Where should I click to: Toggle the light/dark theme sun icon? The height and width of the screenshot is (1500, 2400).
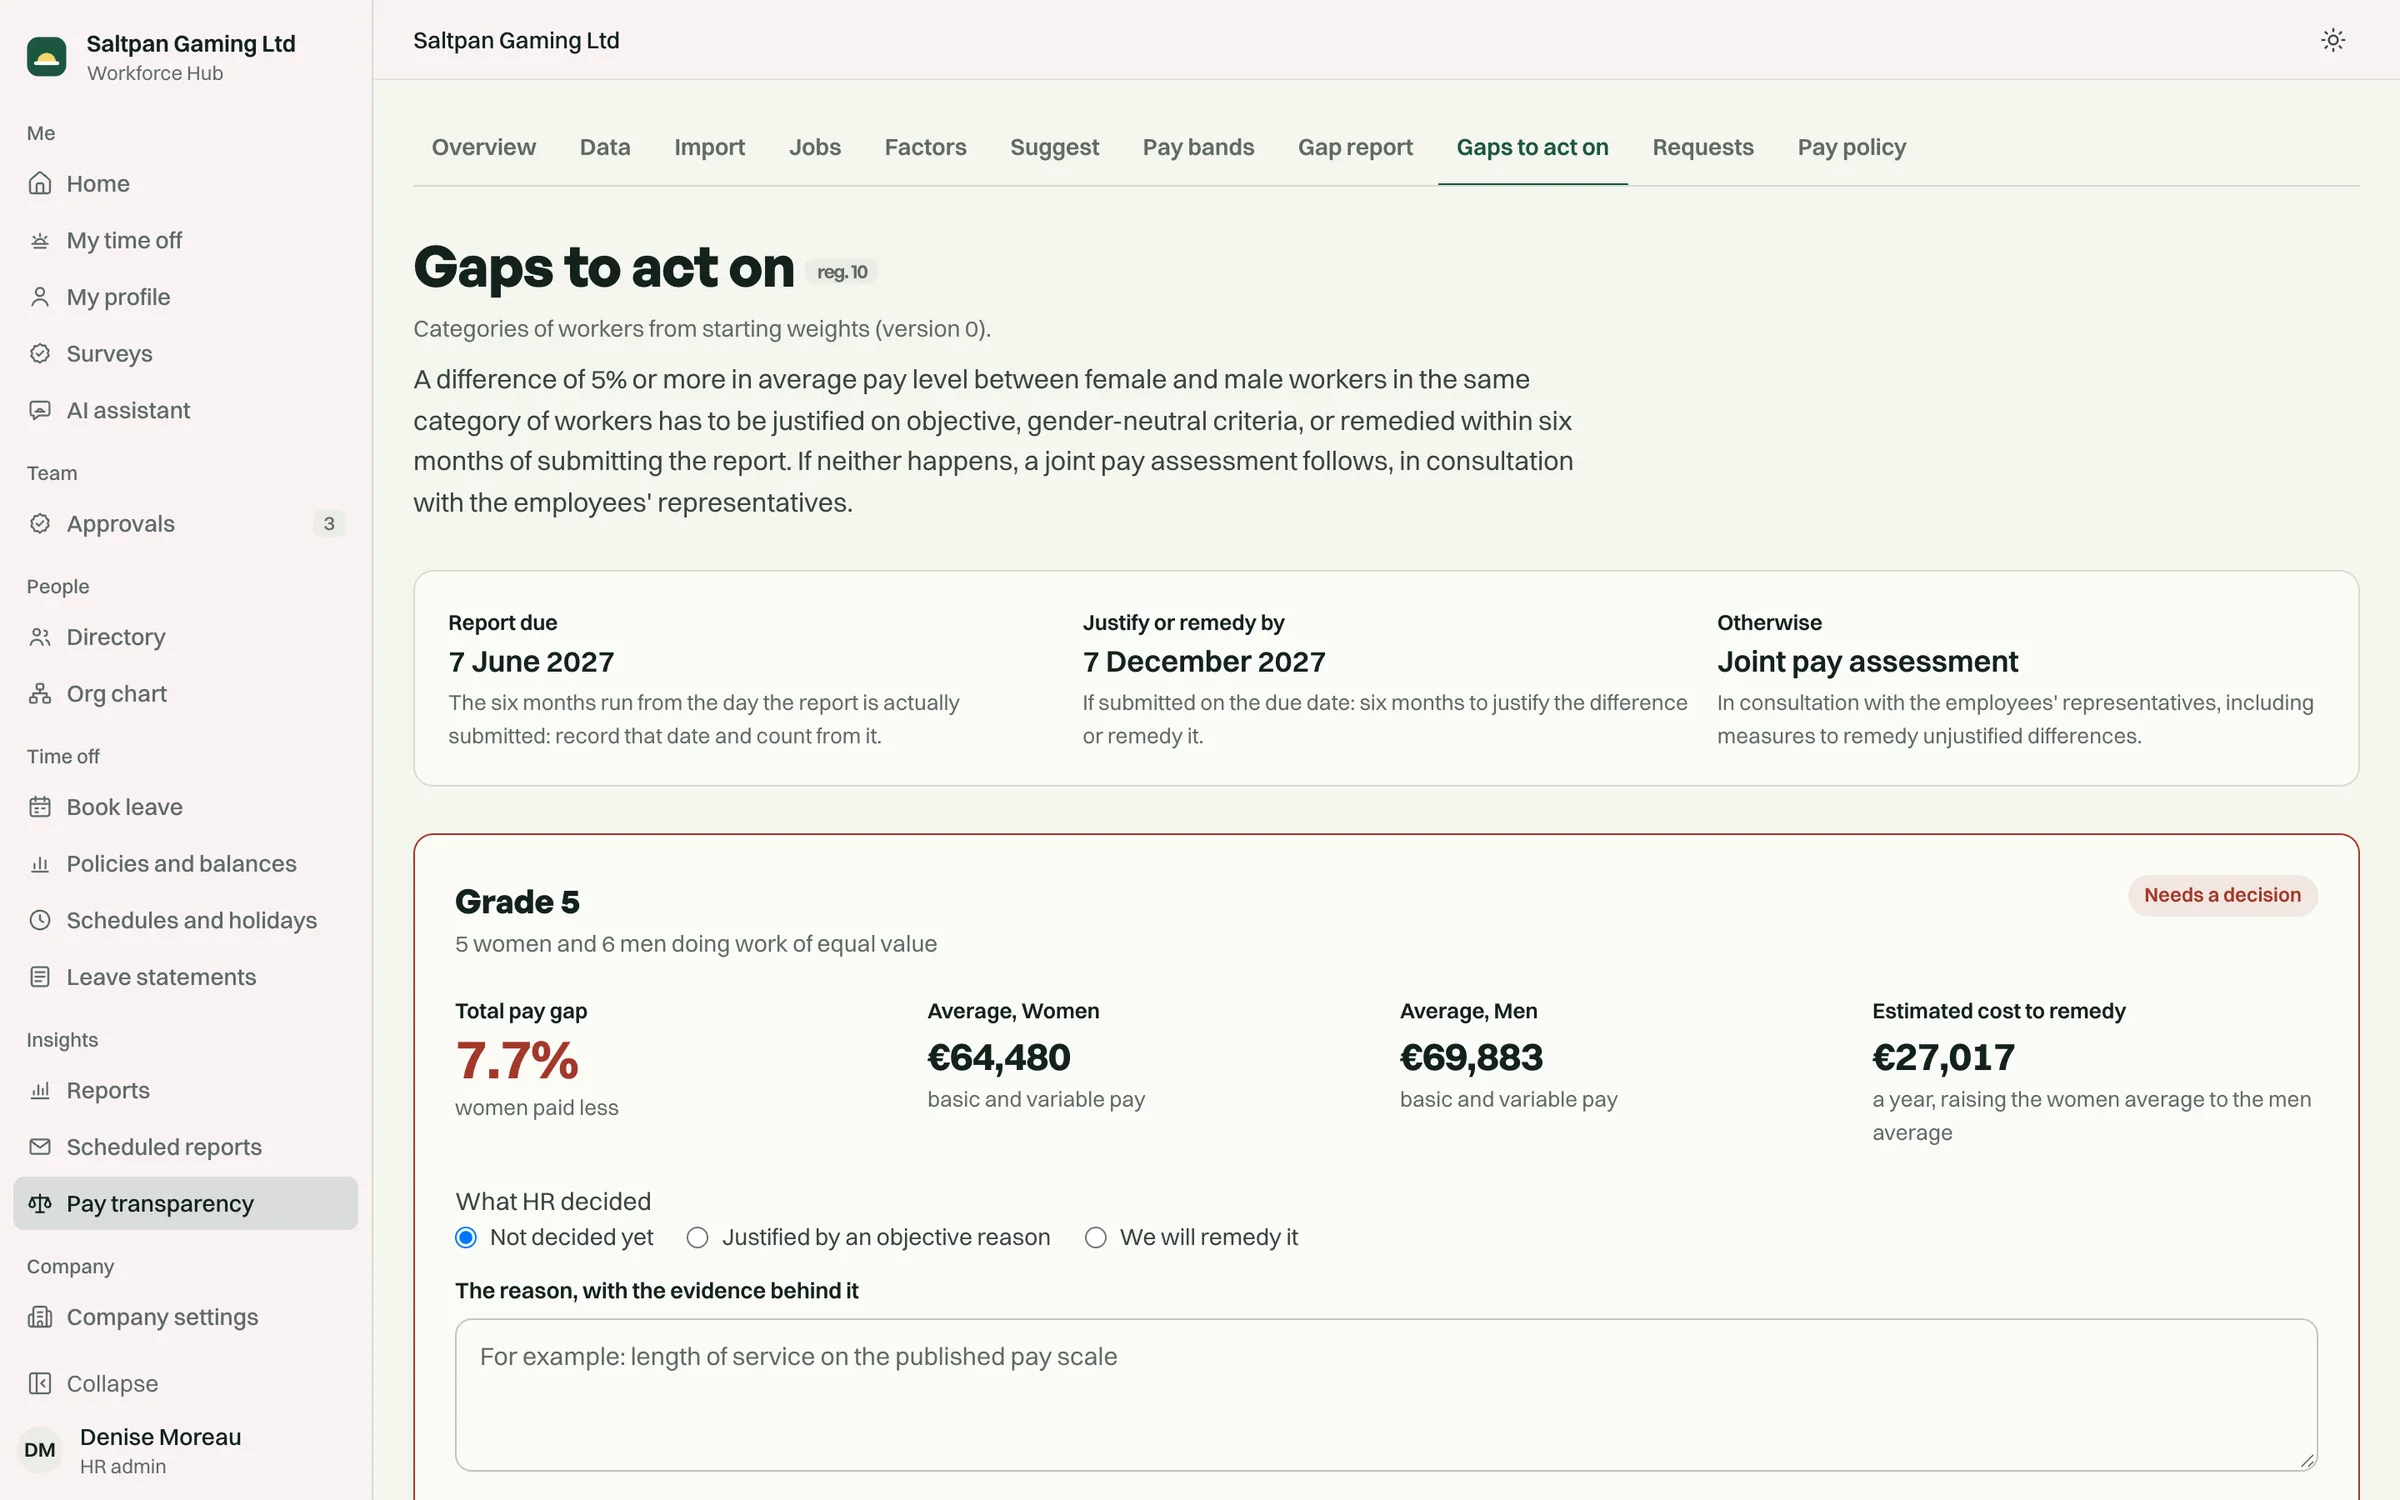(x=2332, y=40)
